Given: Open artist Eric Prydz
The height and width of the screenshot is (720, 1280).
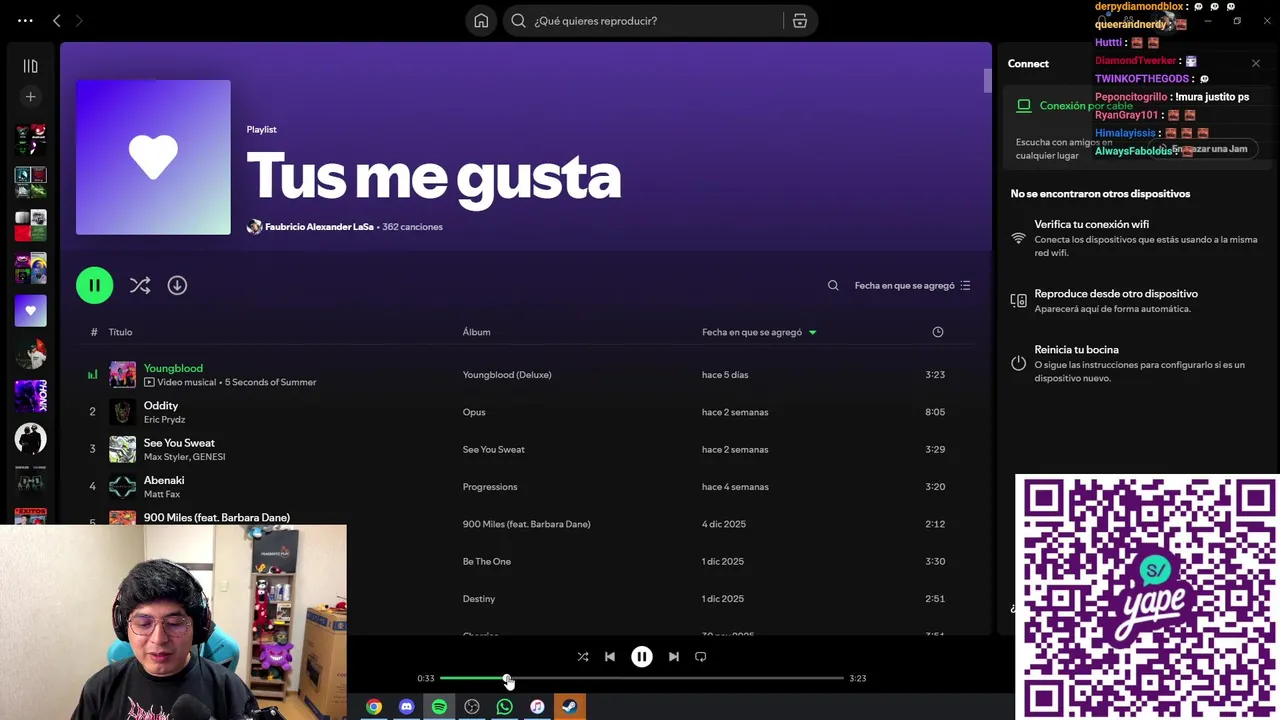Looking at the screenshot, I should pos(164,420).
